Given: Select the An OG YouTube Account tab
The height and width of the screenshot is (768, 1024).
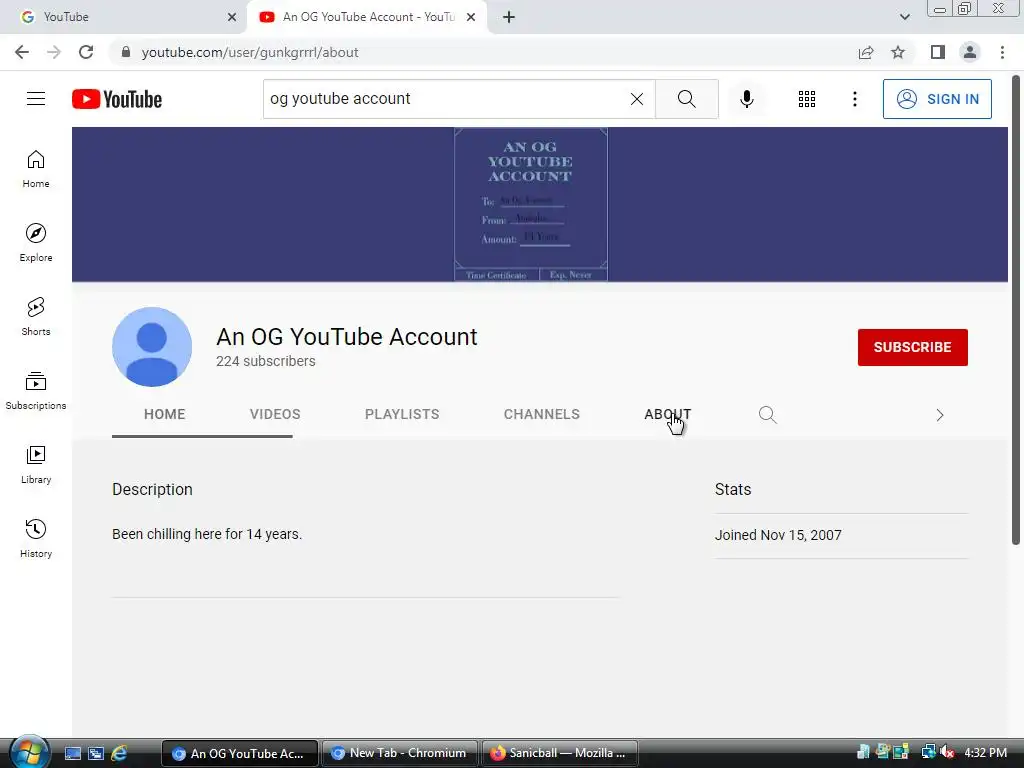Looking at the screenshot, I should tap(366, 17).
